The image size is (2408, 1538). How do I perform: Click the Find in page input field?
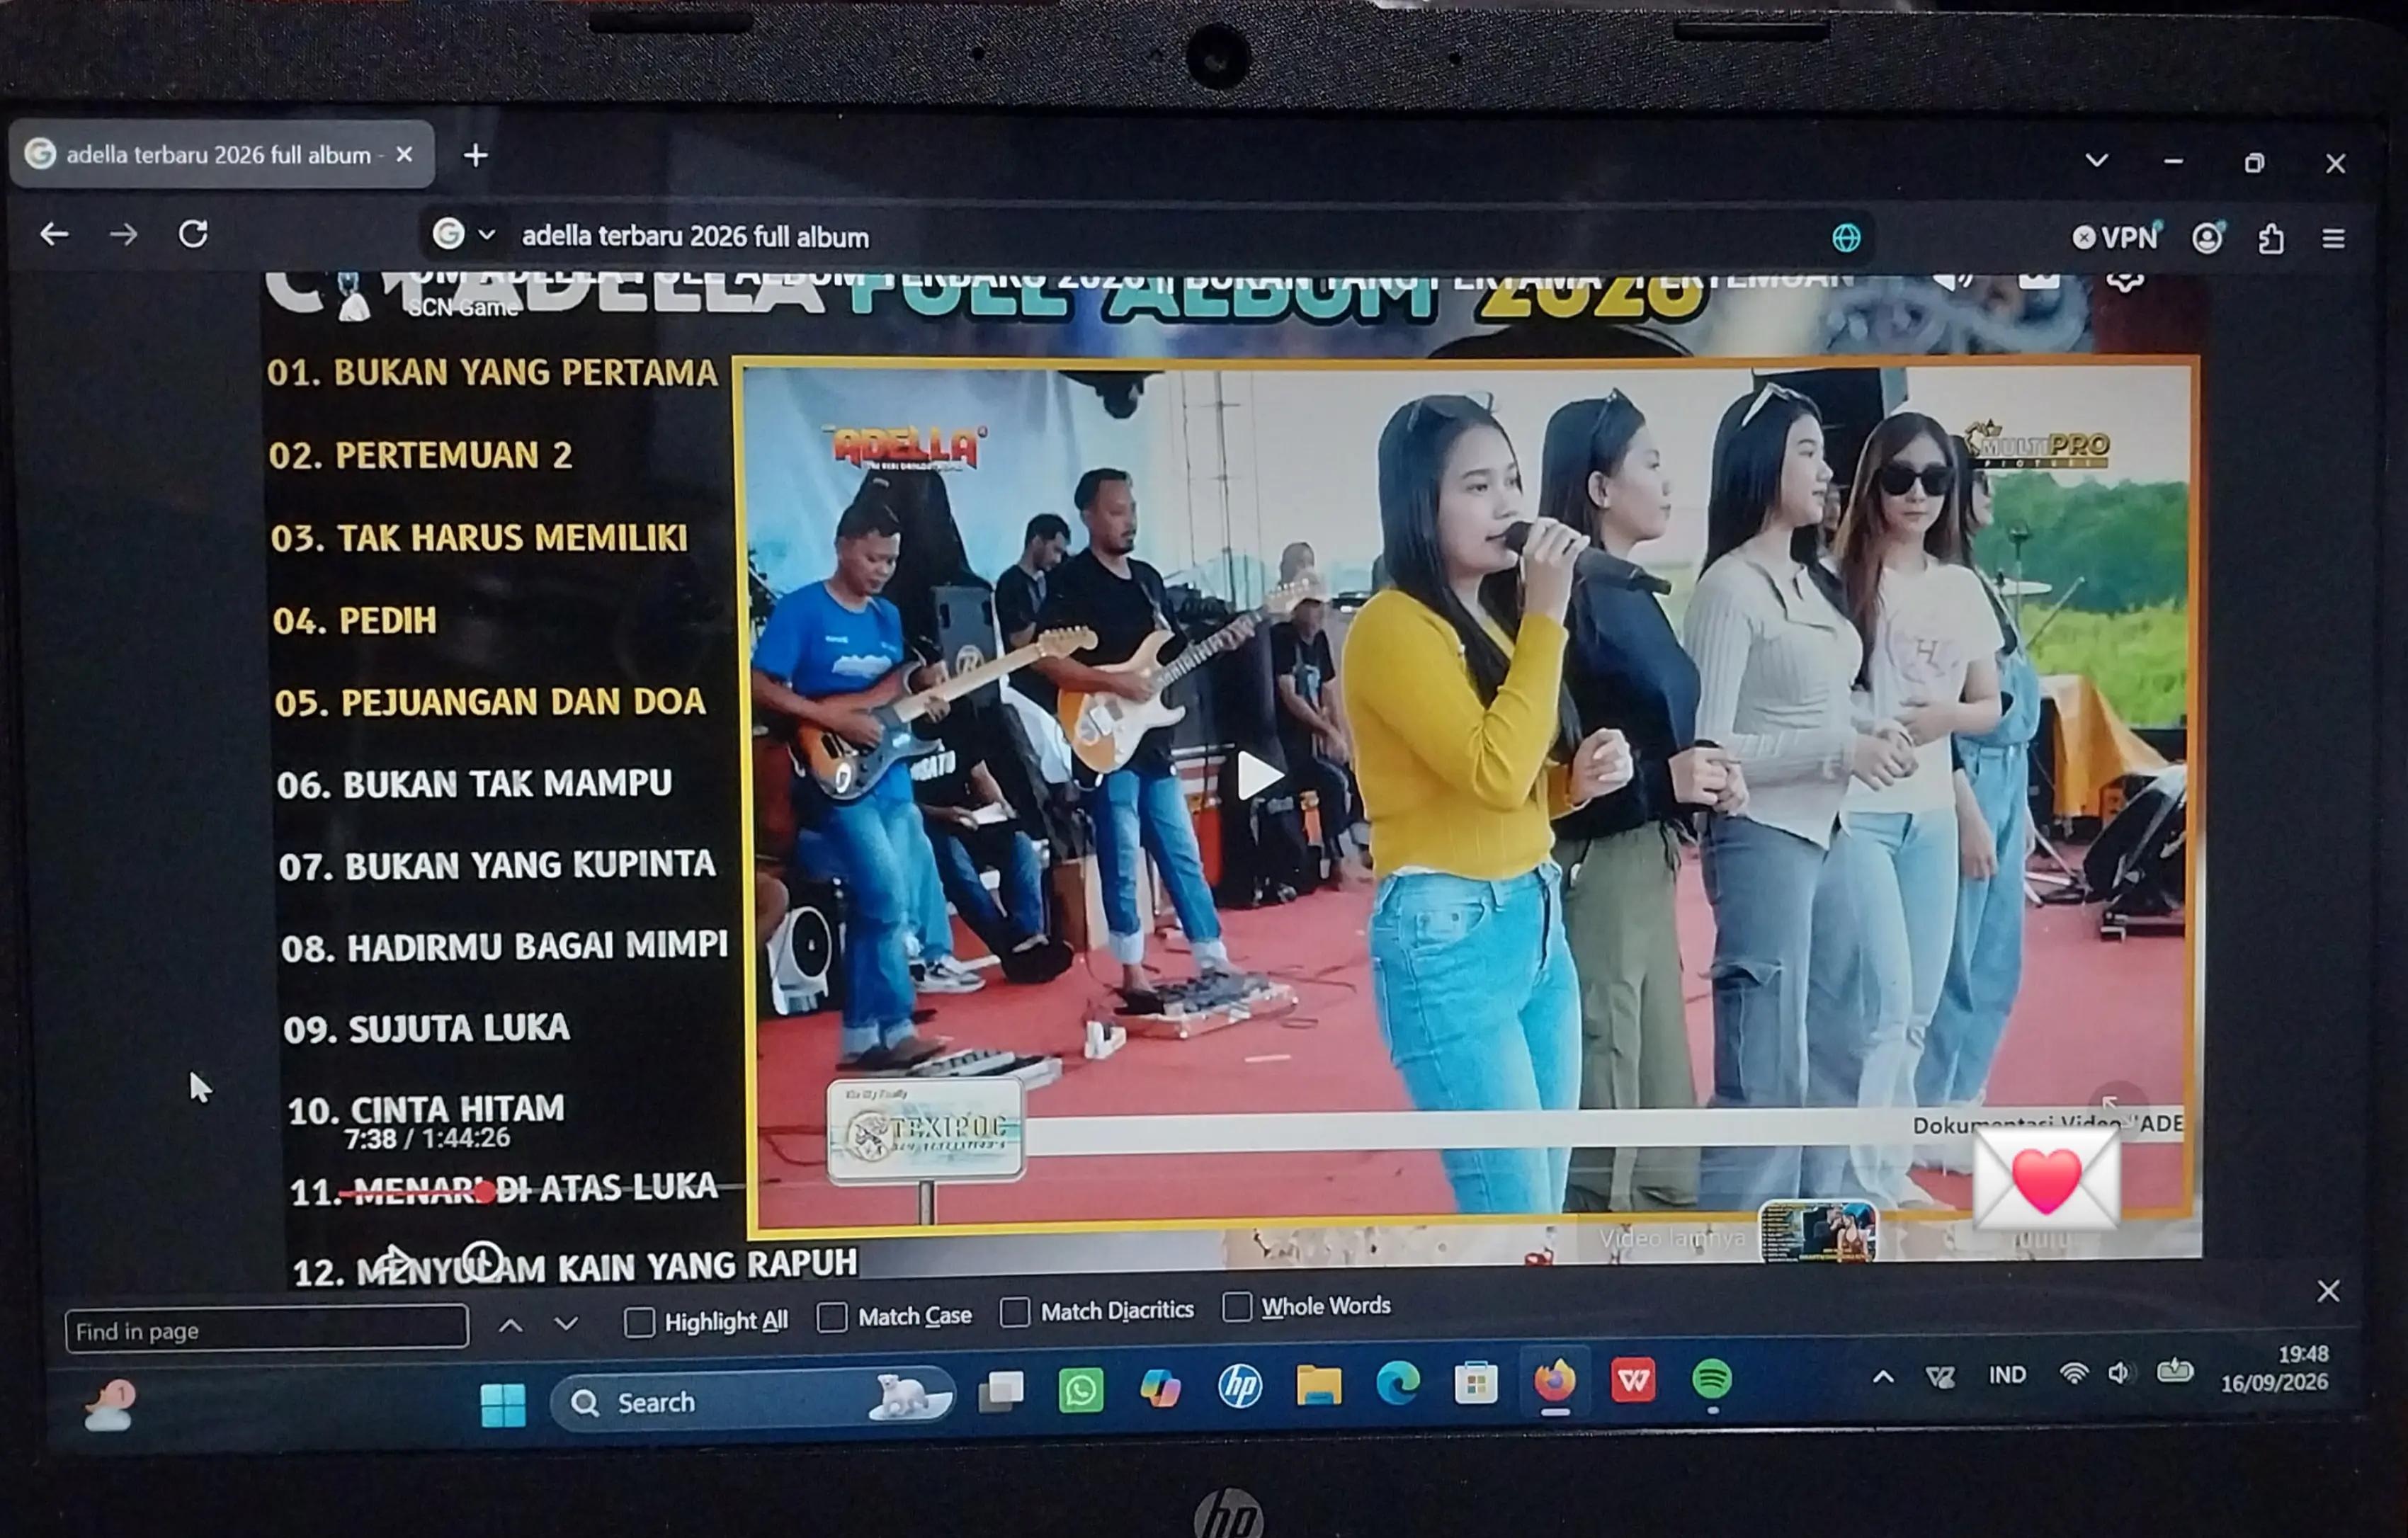pos(266,1331)
